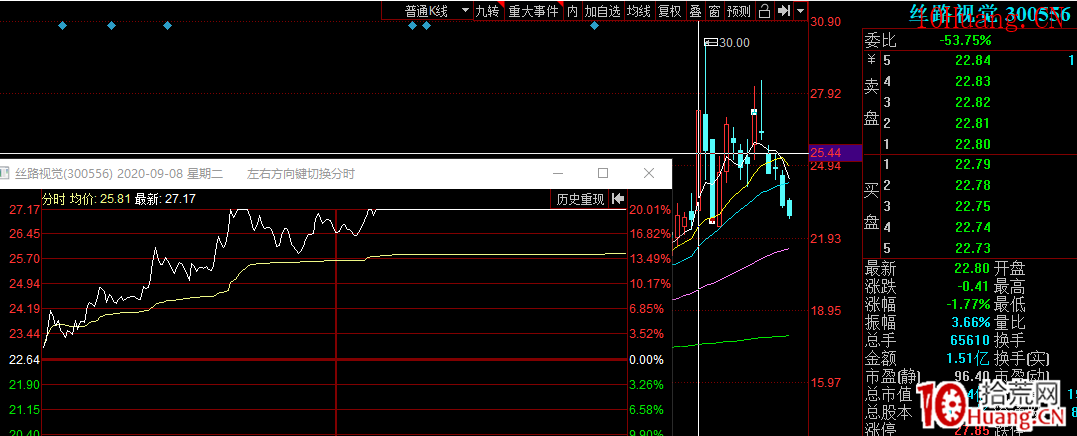Image resolution: width=1077 pixels, height=436 pixels.
Task: Select sell level 4 price 22.83
Action: point(973,82)
